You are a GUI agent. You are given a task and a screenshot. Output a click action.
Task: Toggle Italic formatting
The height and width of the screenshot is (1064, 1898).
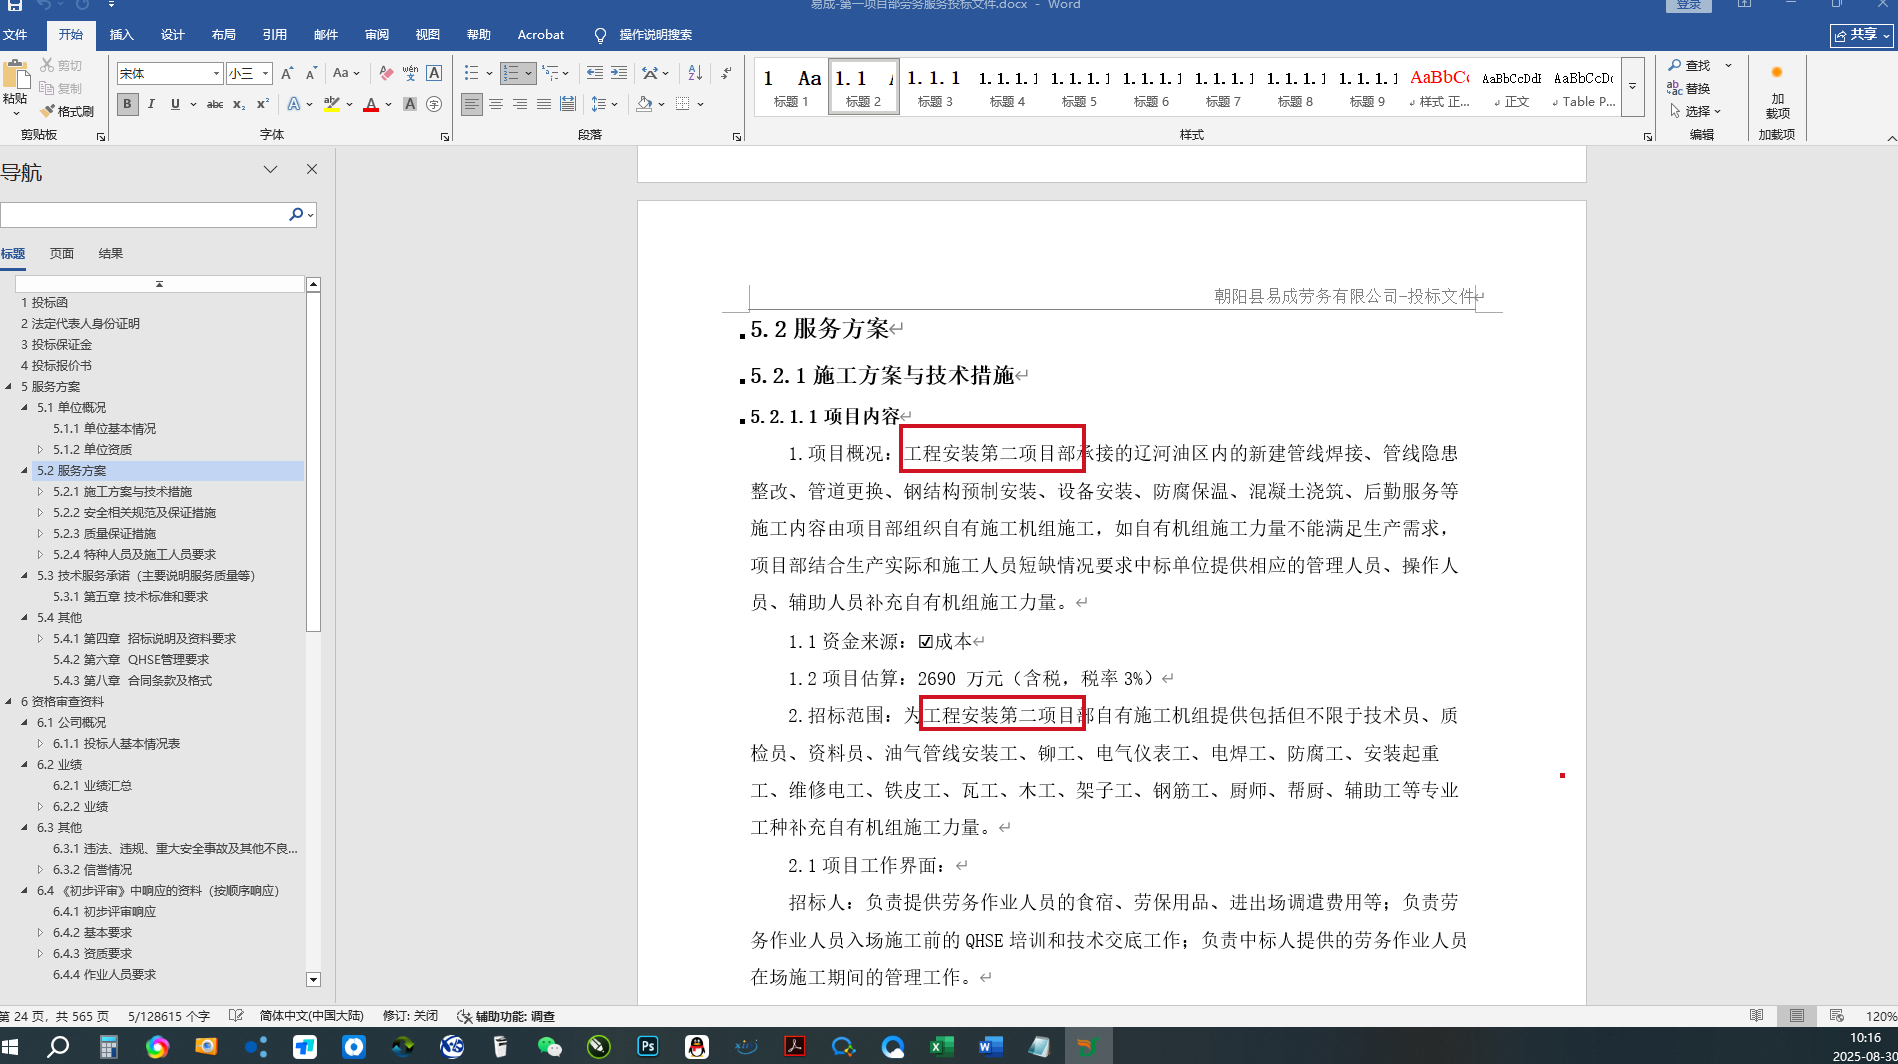click(151, 104)
